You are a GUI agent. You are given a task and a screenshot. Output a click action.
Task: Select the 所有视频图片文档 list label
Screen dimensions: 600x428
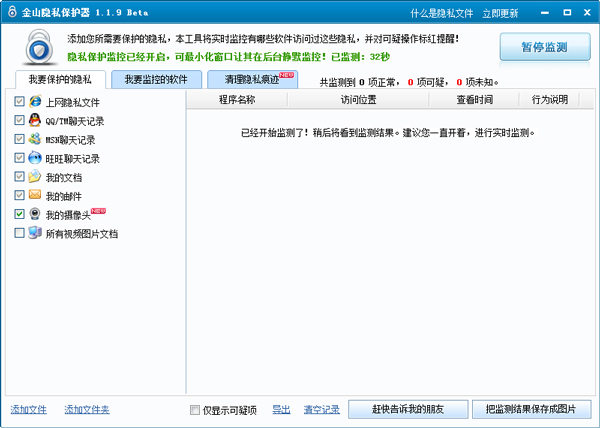(82, 233)
